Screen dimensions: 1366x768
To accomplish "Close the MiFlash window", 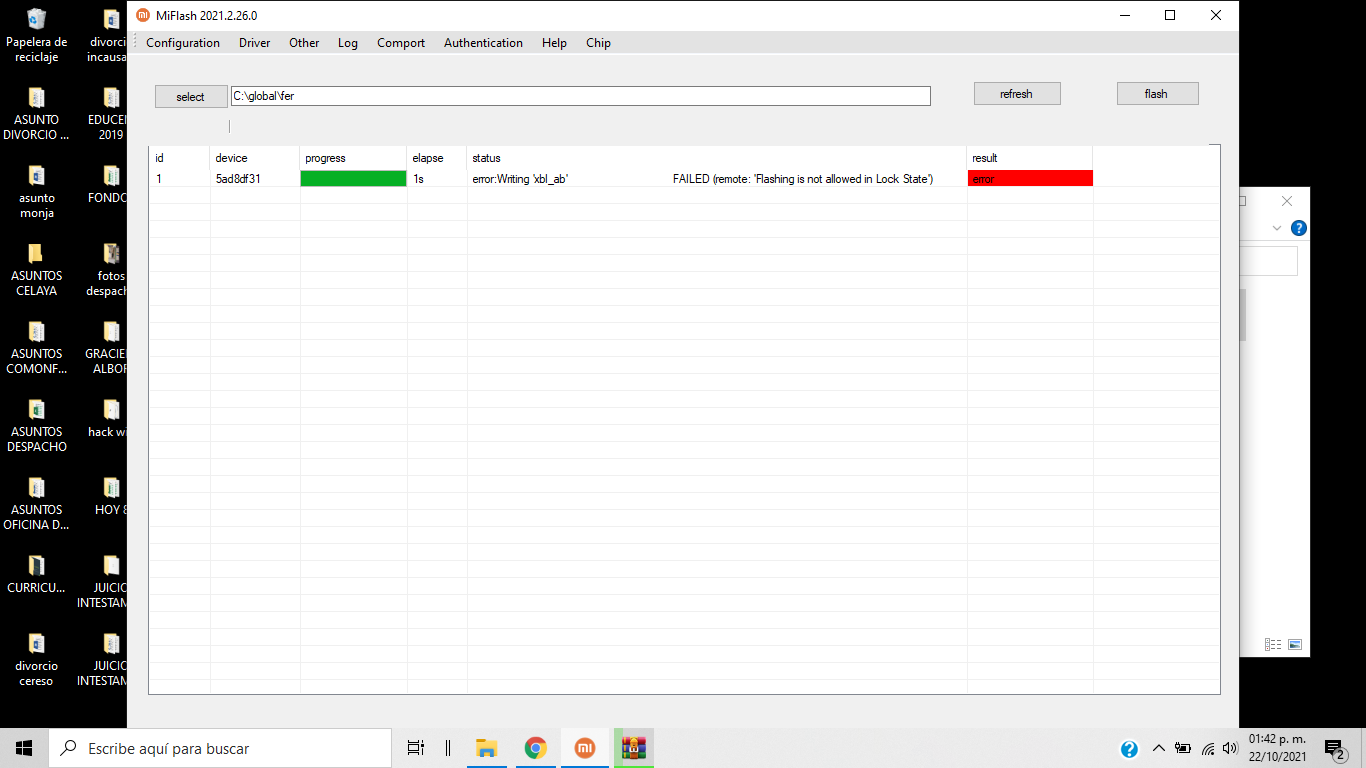I will coord(1216,15).
